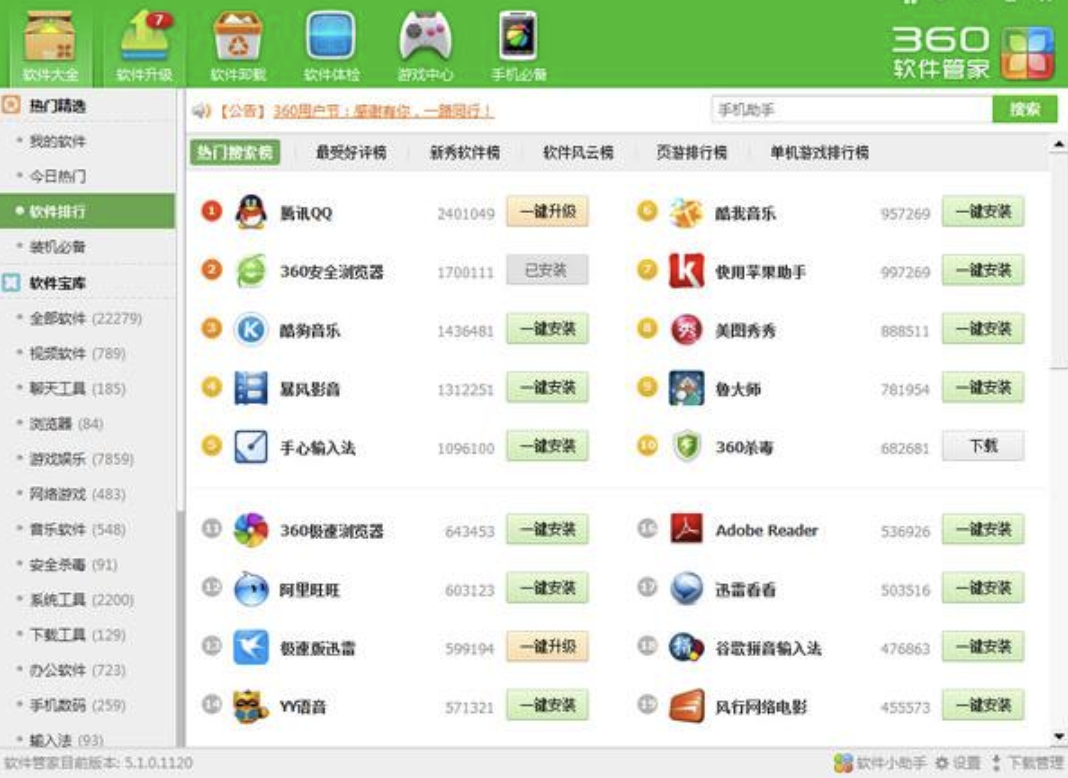Switch to the 热门搜索榜 tab
Screen dimensions: 1068x778
pos(234,153)
